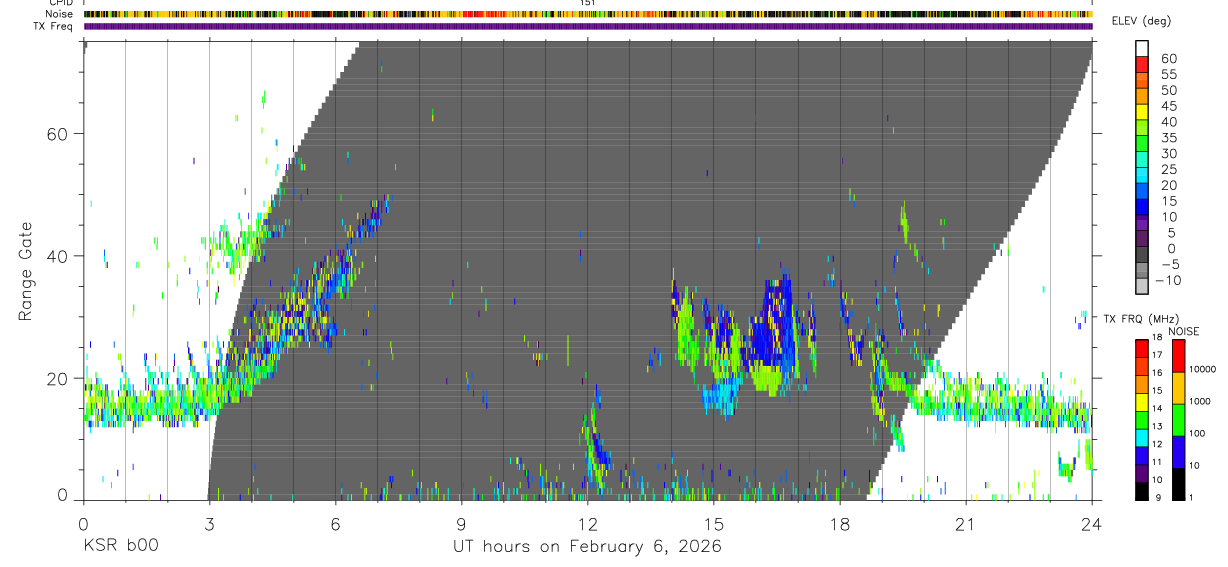Click the 'UT hours on February 6, 2026' axis title
This screenshot has height=567, width=1228.
(587, 547)
